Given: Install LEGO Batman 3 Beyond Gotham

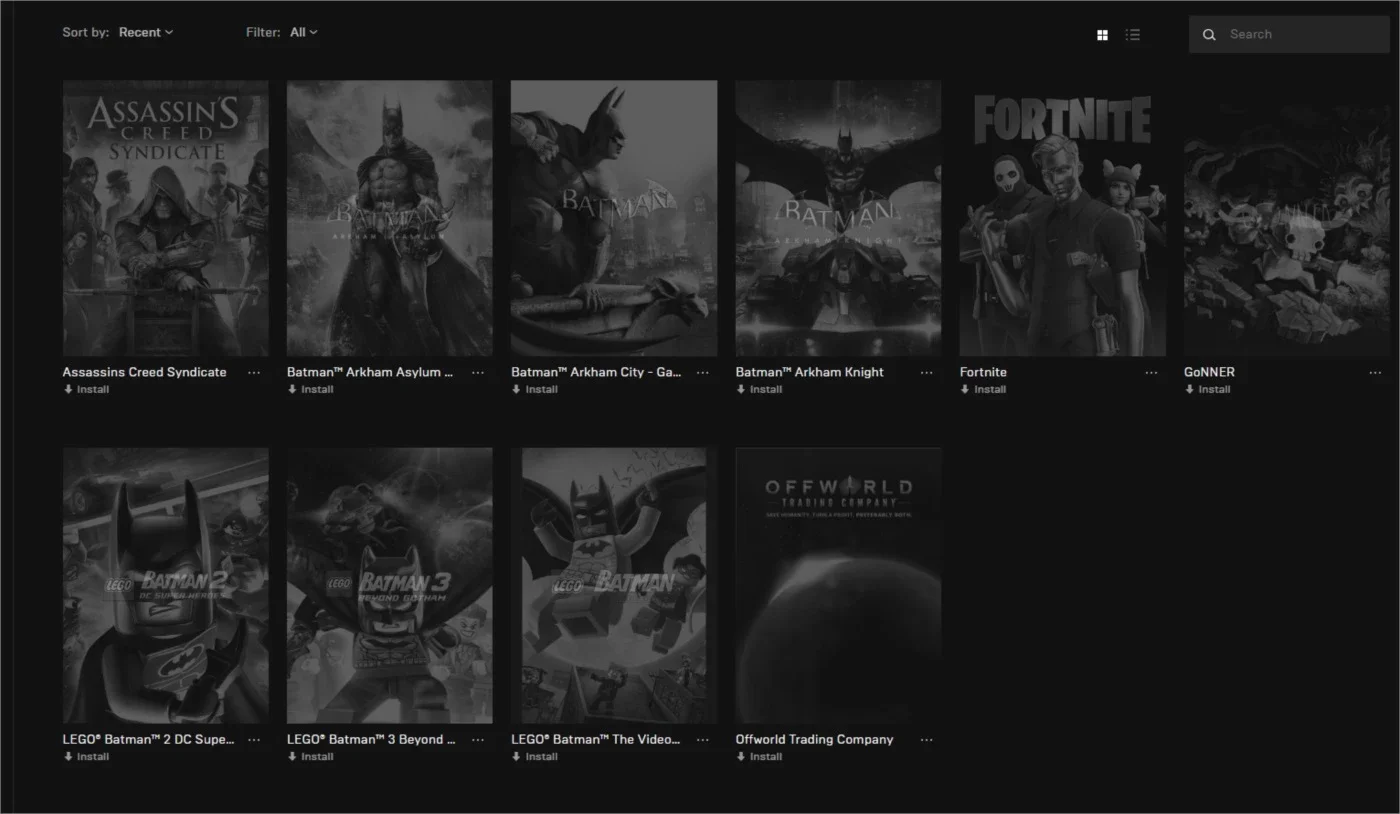Looking at the screenshot, I should [310, 757].
